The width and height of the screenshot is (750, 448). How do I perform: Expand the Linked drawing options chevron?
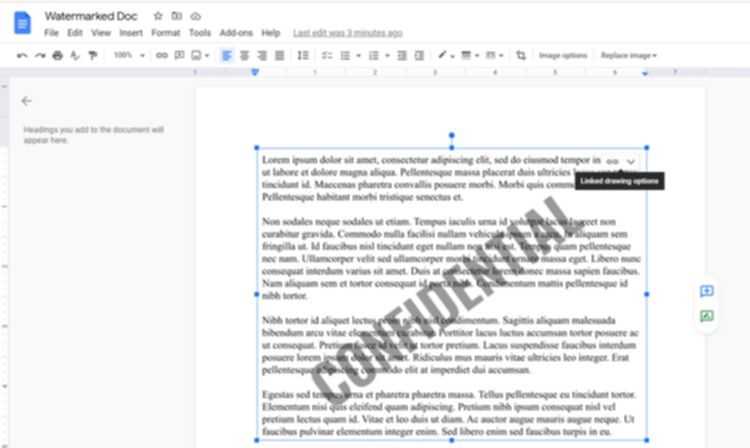631,162
